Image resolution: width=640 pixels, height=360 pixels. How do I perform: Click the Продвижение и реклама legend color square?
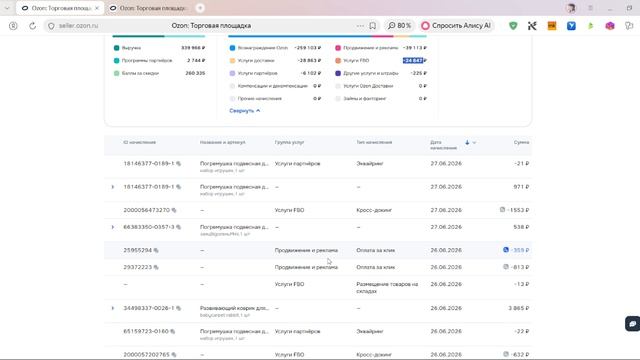coord(338,48)
